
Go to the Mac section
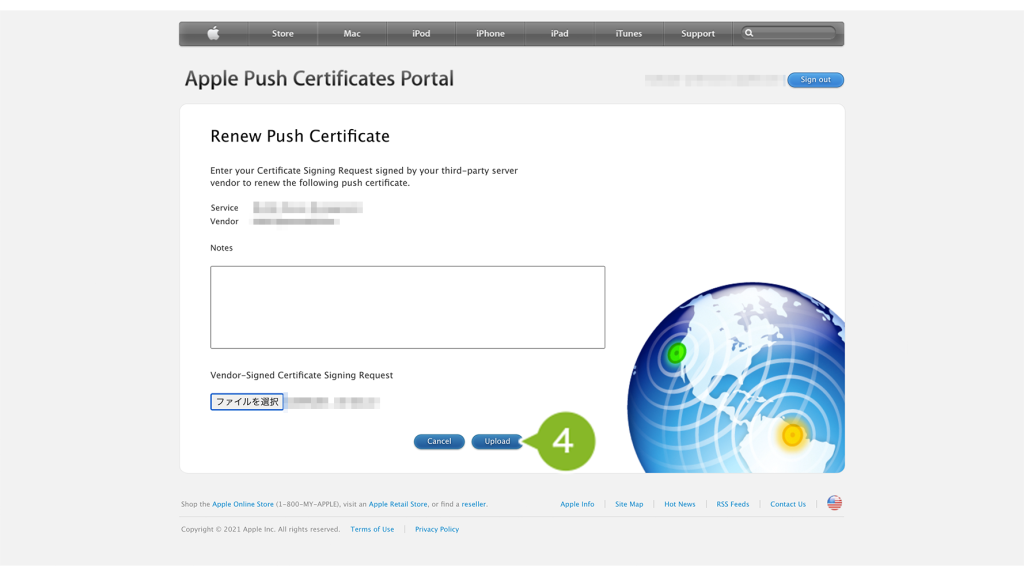tap(352, 33)
